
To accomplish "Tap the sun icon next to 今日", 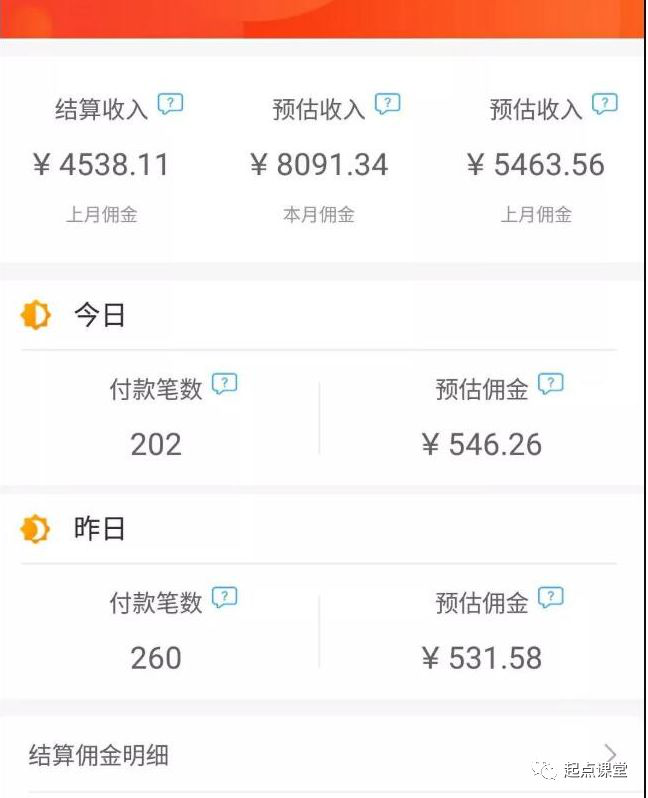I will tap(36, 315).
